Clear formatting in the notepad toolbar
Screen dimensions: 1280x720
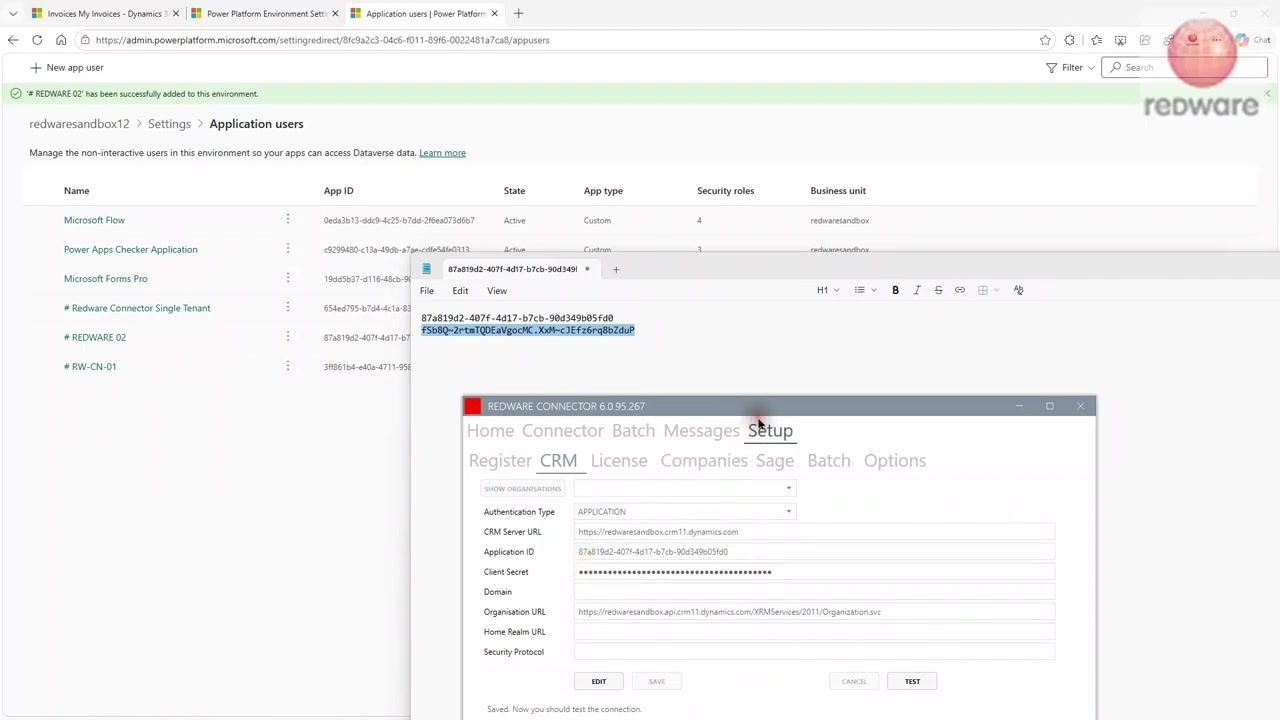click(1018, 290)
